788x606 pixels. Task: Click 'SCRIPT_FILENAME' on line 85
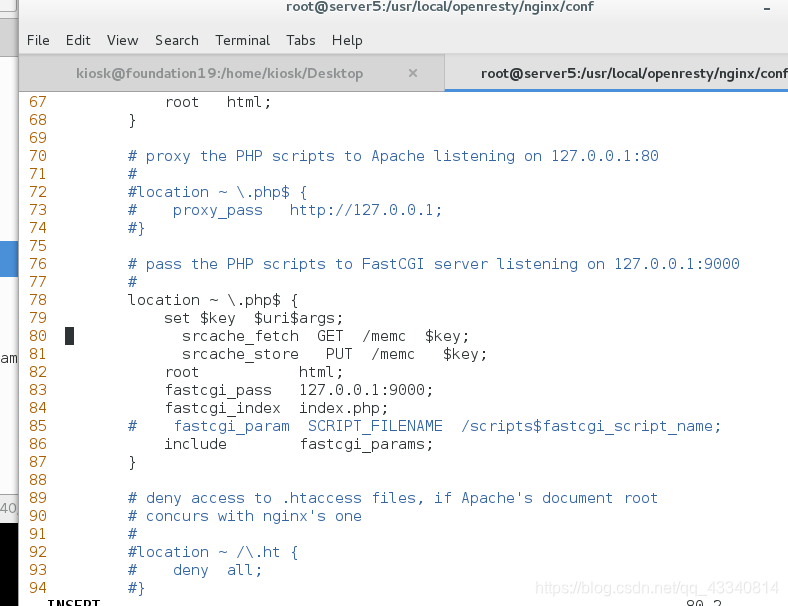click(x=375, y=426)
